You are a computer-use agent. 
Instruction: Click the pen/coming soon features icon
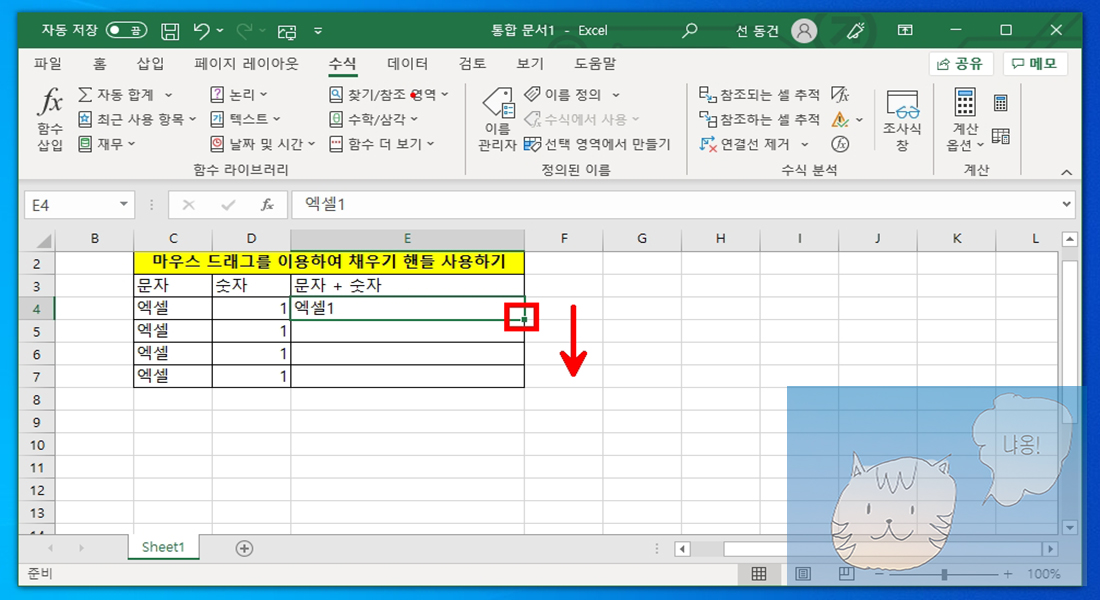pyautogui.click(x=855, y=30)
